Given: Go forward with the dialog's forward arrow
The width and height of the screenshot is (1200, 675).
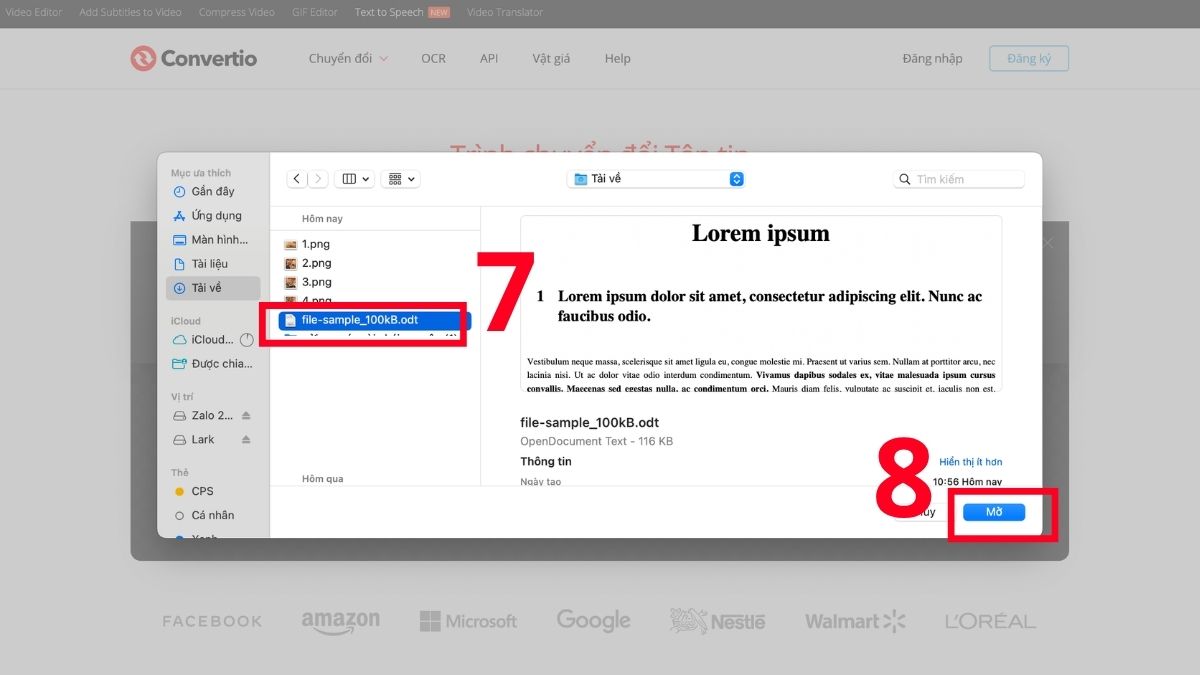Looking at the screenshot, I should point(318,179).
